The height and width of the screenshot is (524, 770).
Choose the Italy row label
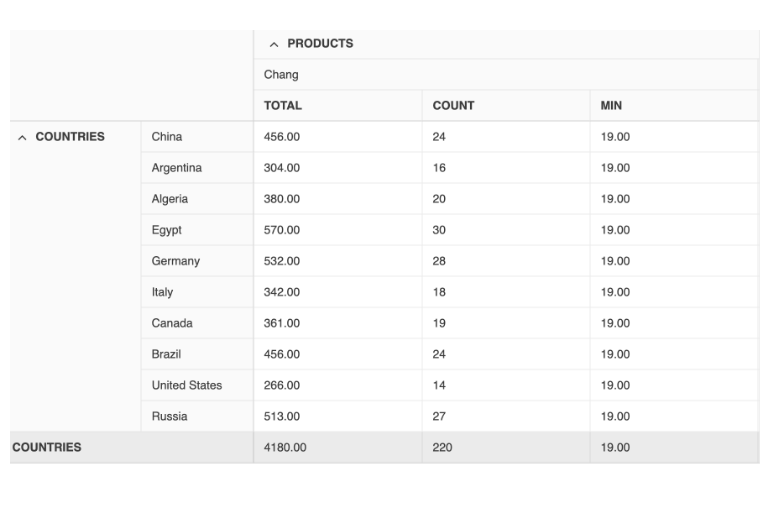[x=162, y=292]
